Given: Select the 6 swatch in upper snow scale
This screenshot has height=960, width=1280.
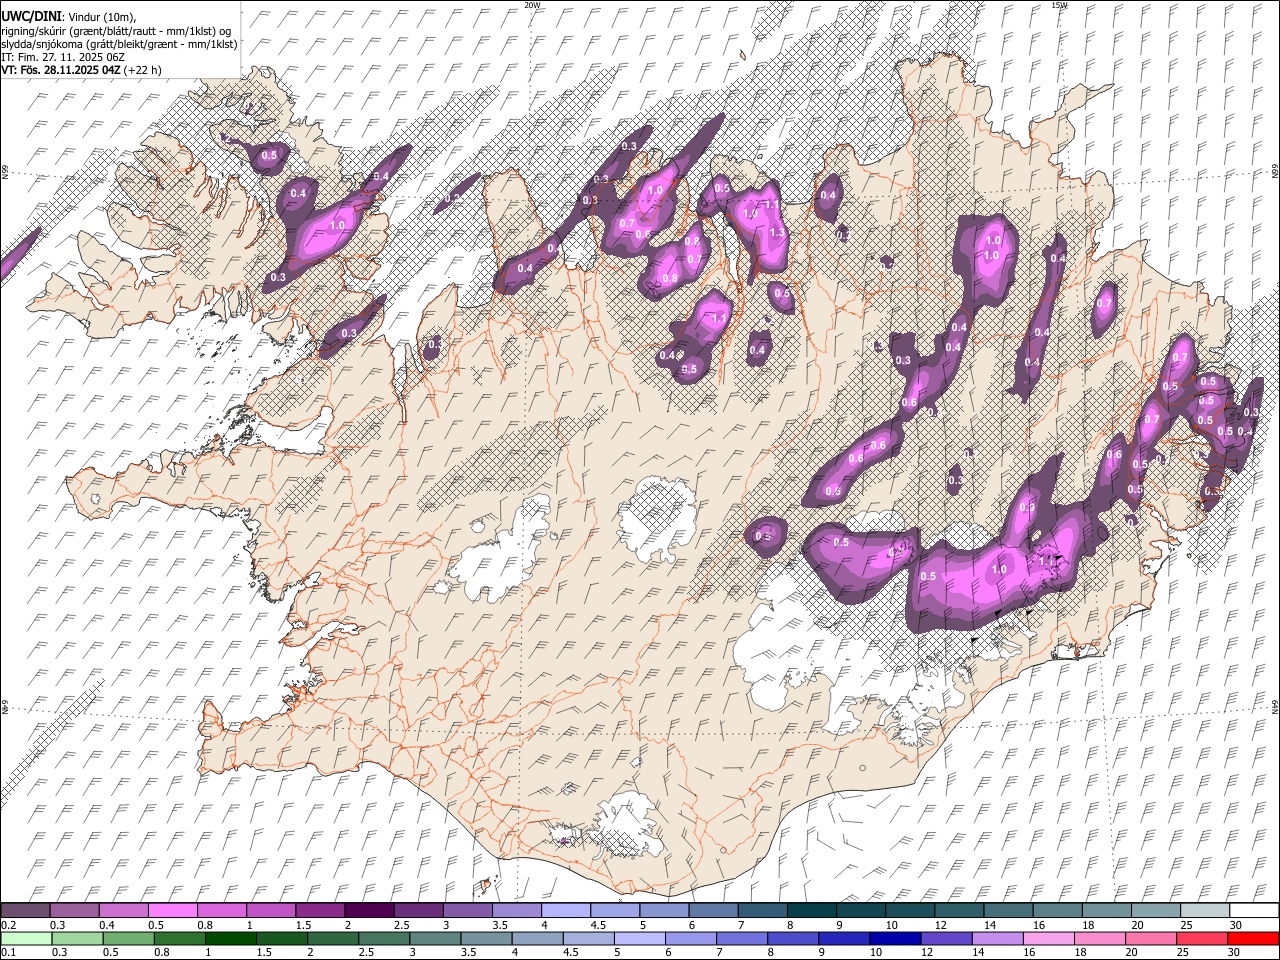Looking at the screenshot, I should 713,911.
